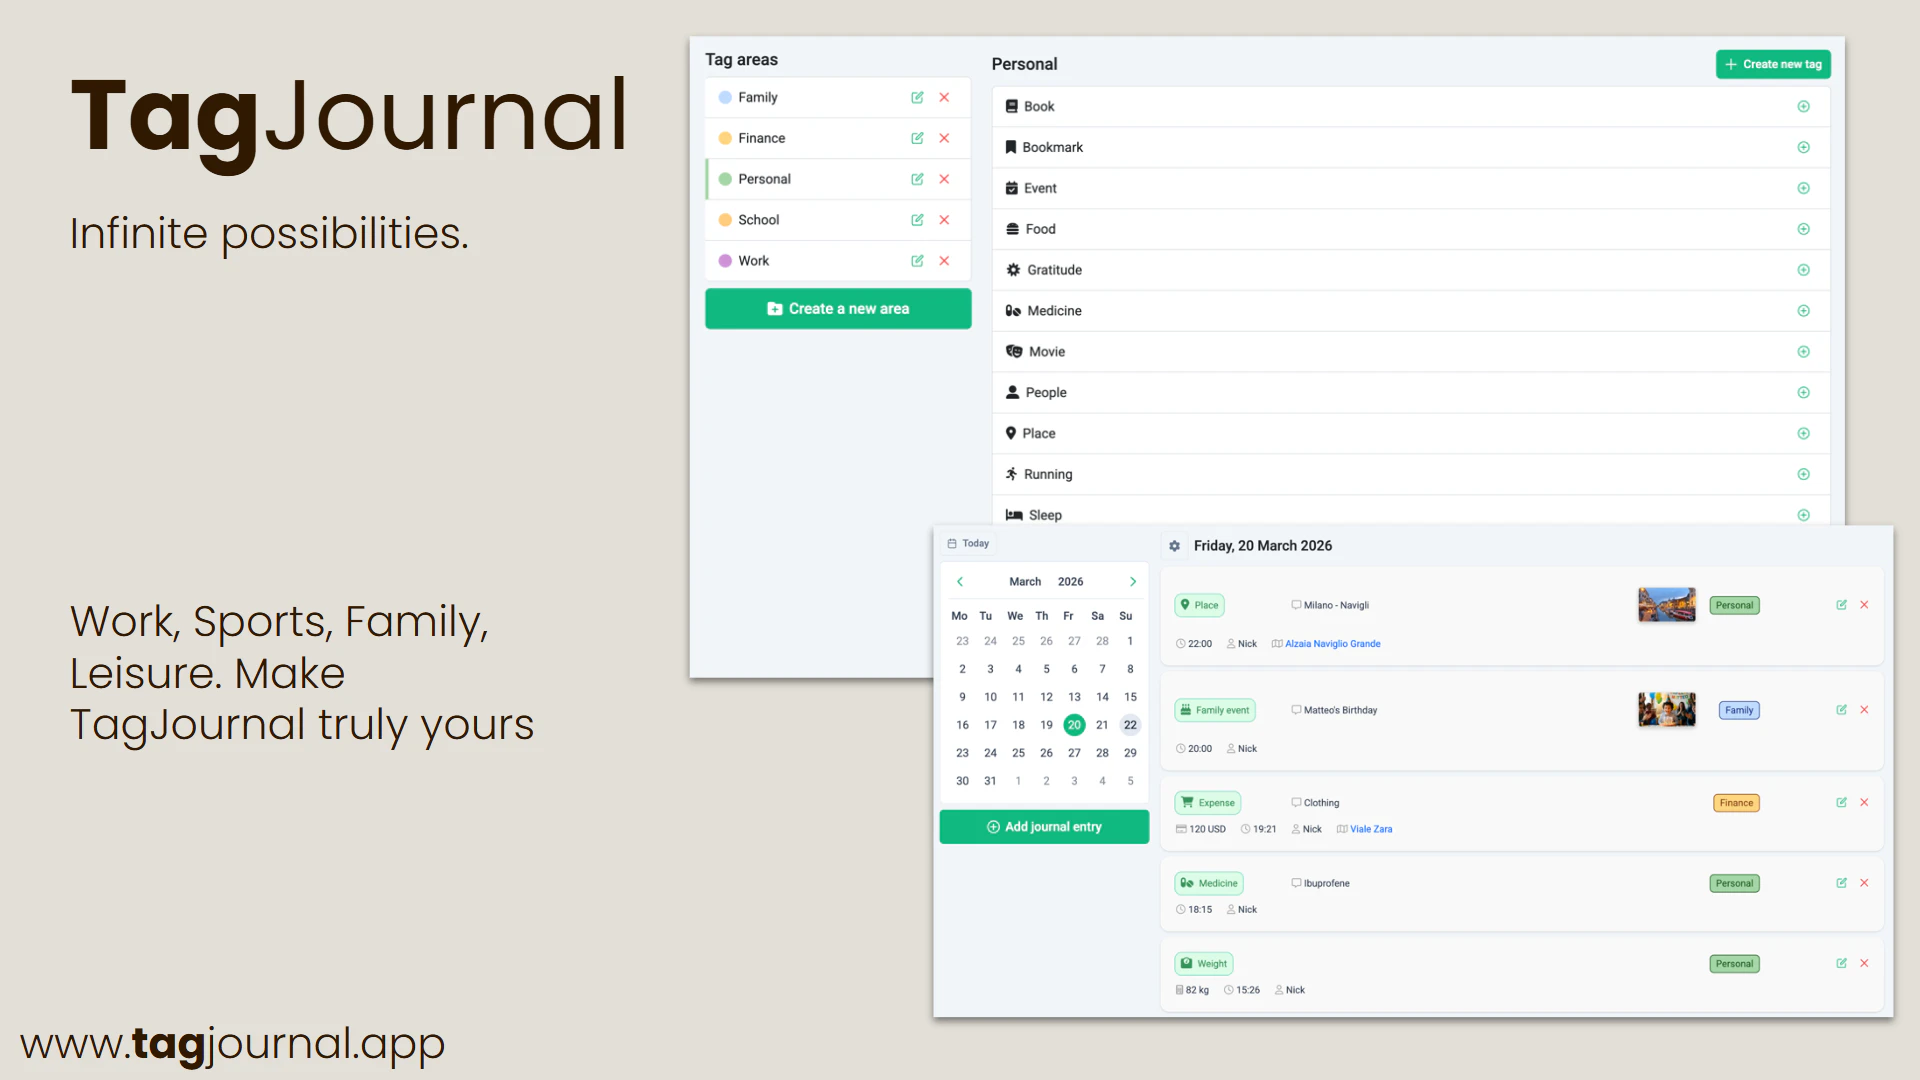Delete the School tag area
The height and width of the screenshot is (1080, 1920).
tap(944, 220)
